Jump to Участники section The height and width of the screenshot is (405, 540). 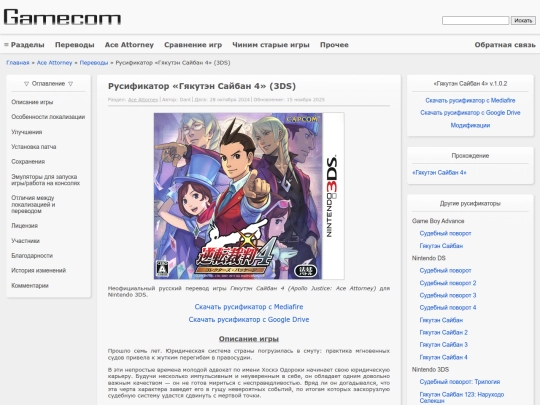click(25, 241)
